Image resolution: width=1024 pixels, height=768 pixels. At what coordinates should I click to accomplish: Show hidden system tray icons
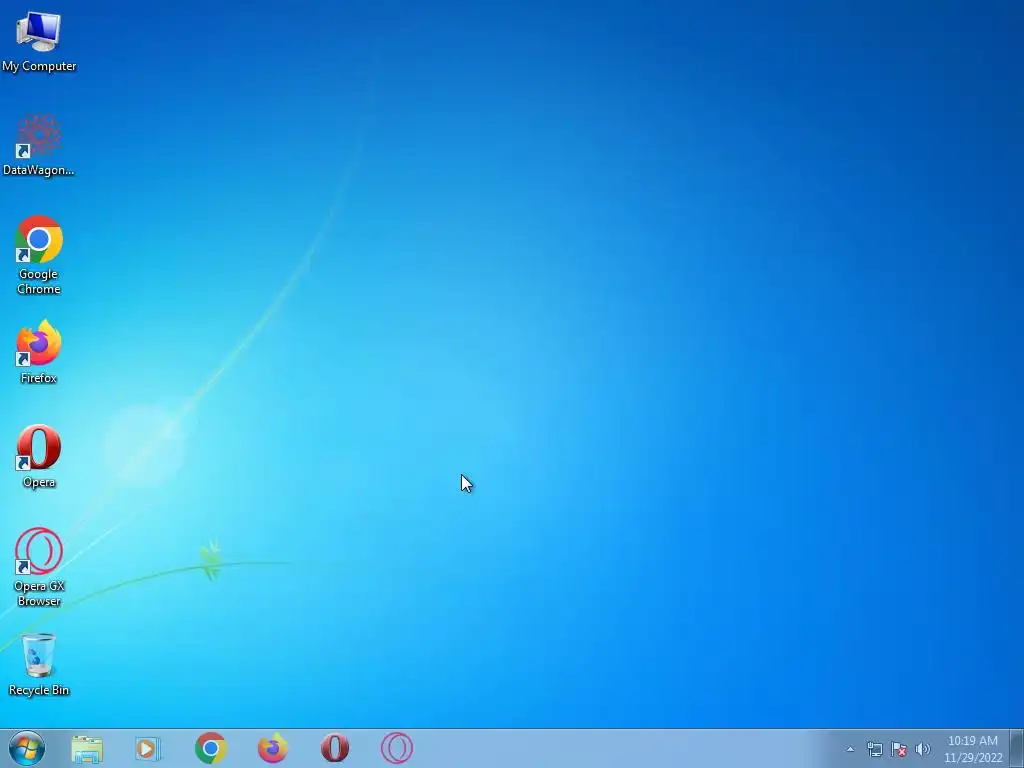click(x=850, y=749)
